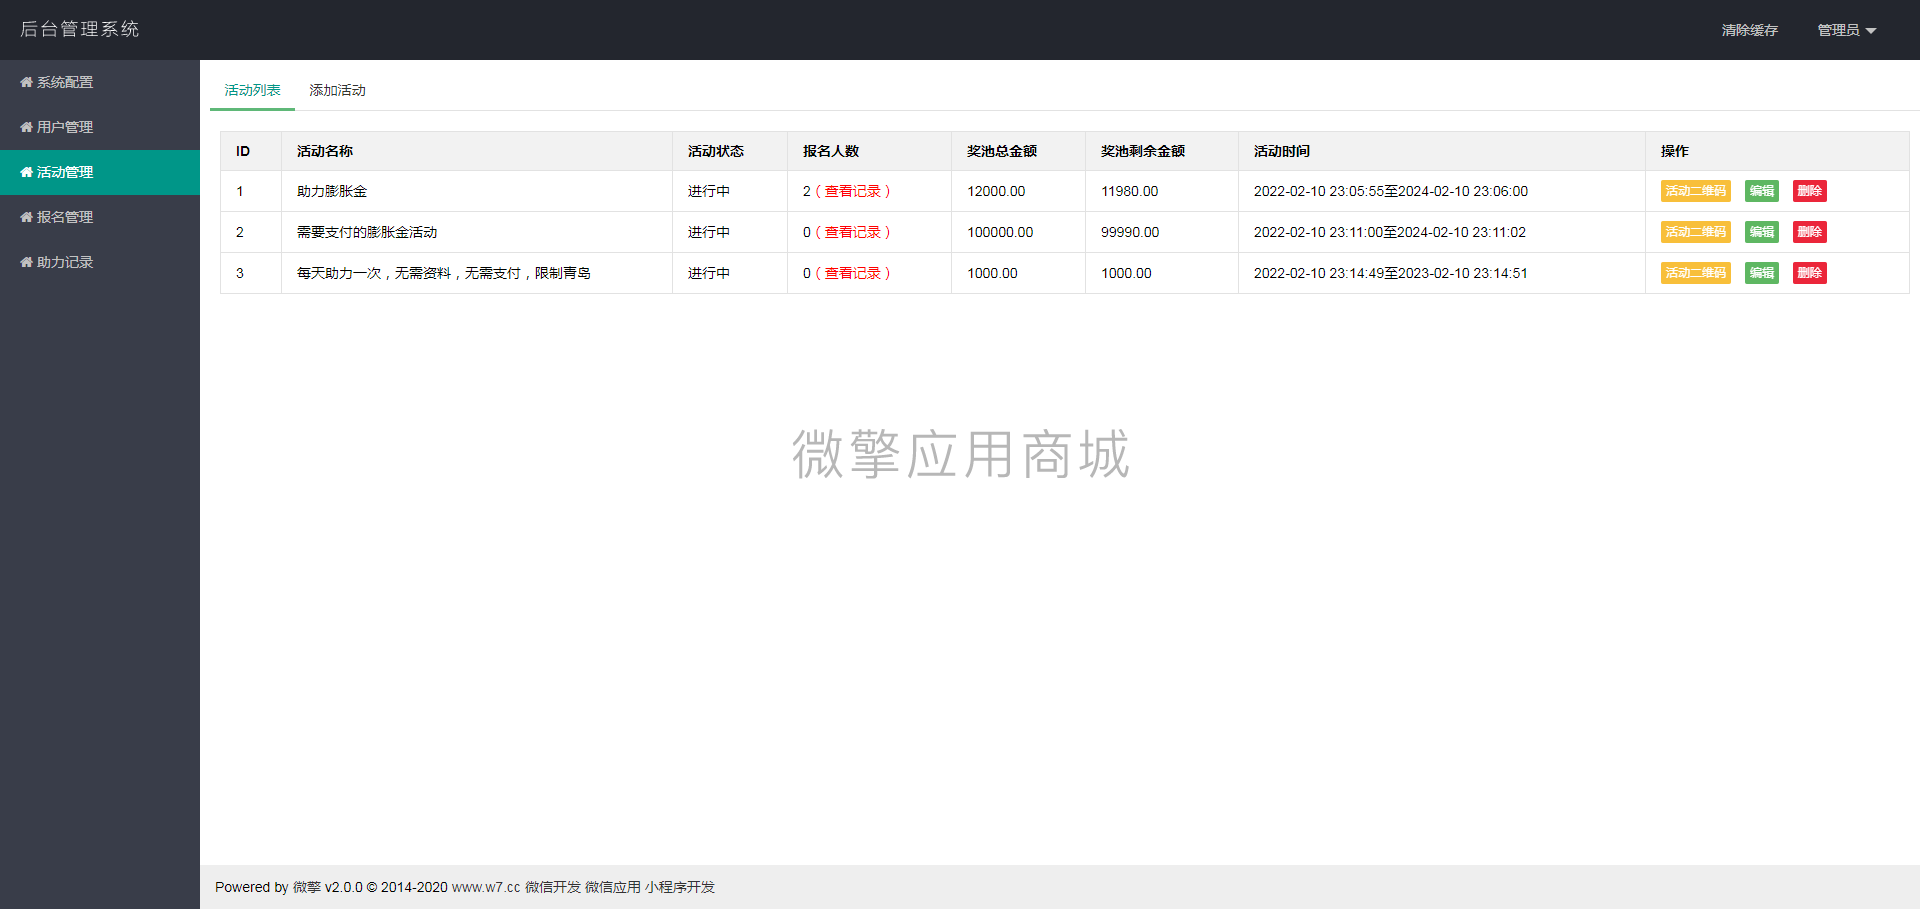View 查看记录 for 助力膨胀金
The height and width of the screenshot is (909, 1920).
(852, 191)
